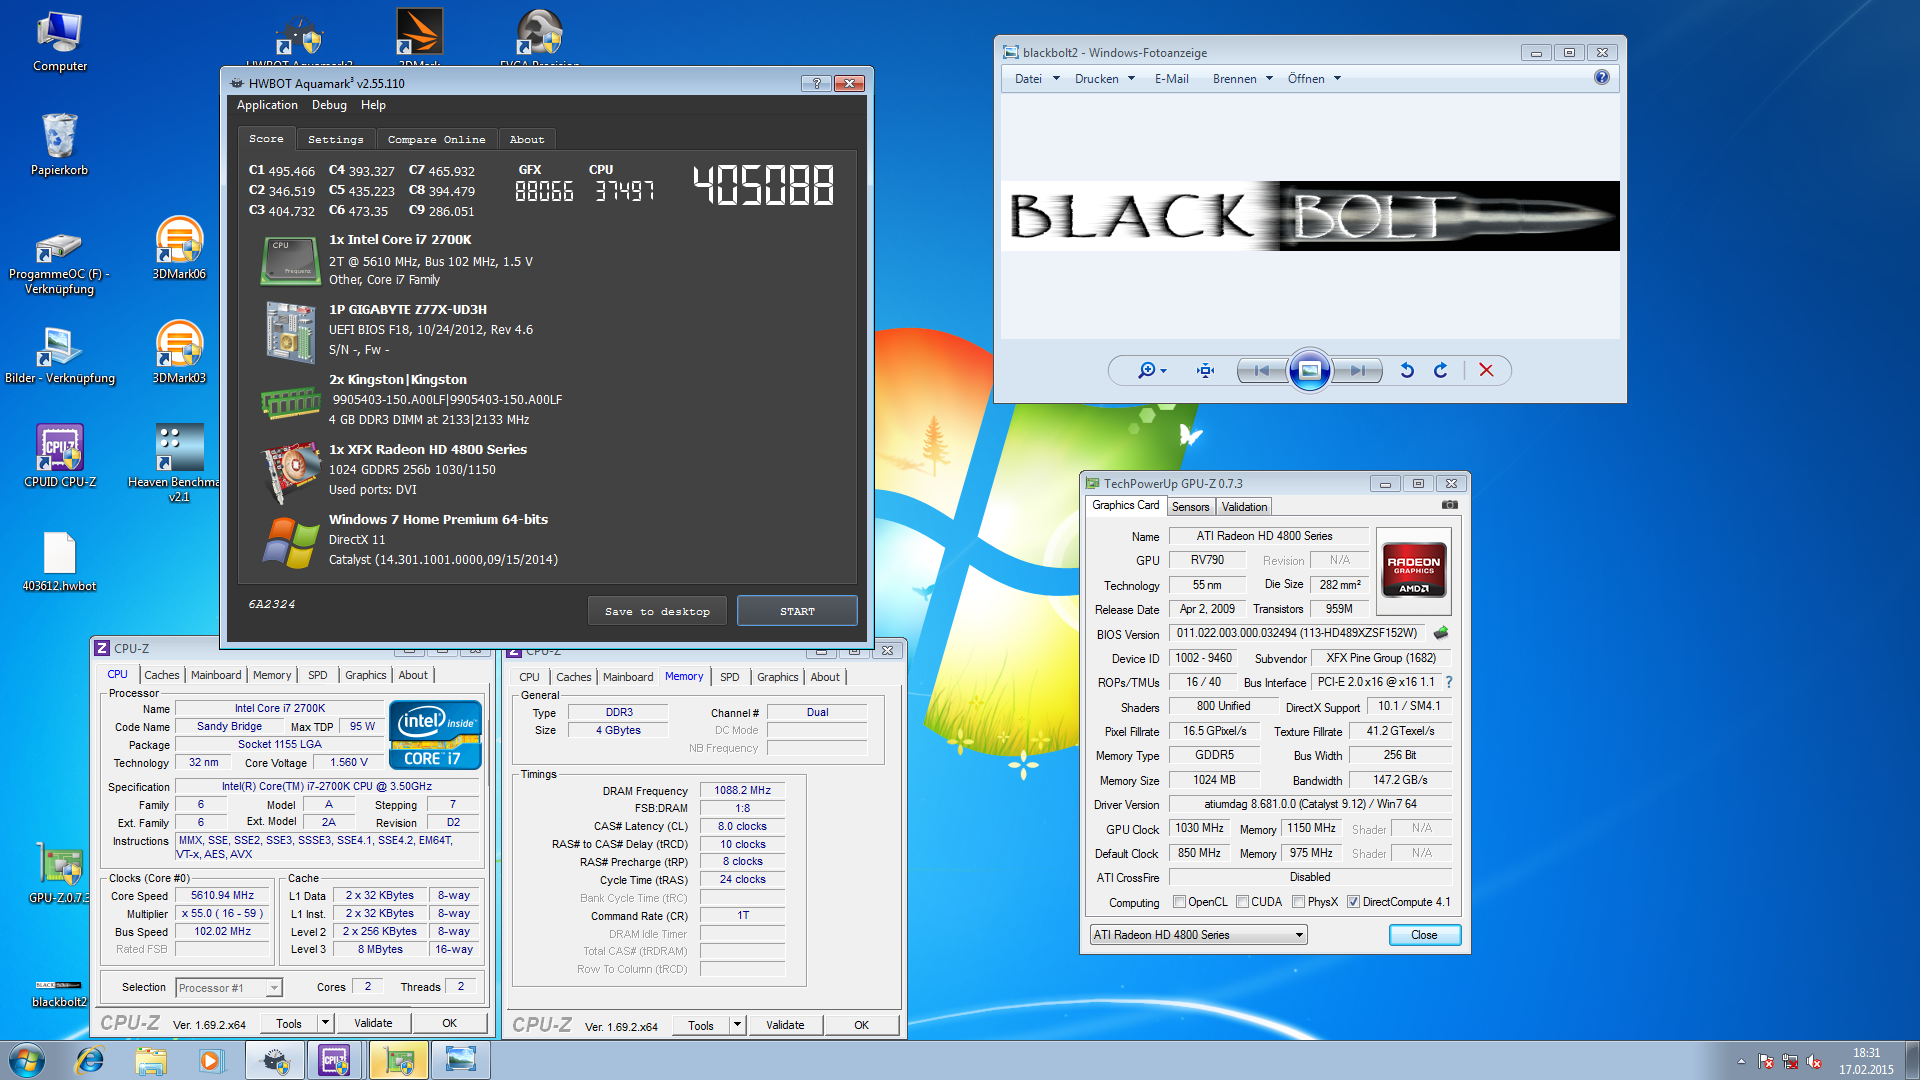This screenshot has height=1080, width=1920.
Task: Select the ProgammeOC (F) shortcut icon
Action: [60, 264]
